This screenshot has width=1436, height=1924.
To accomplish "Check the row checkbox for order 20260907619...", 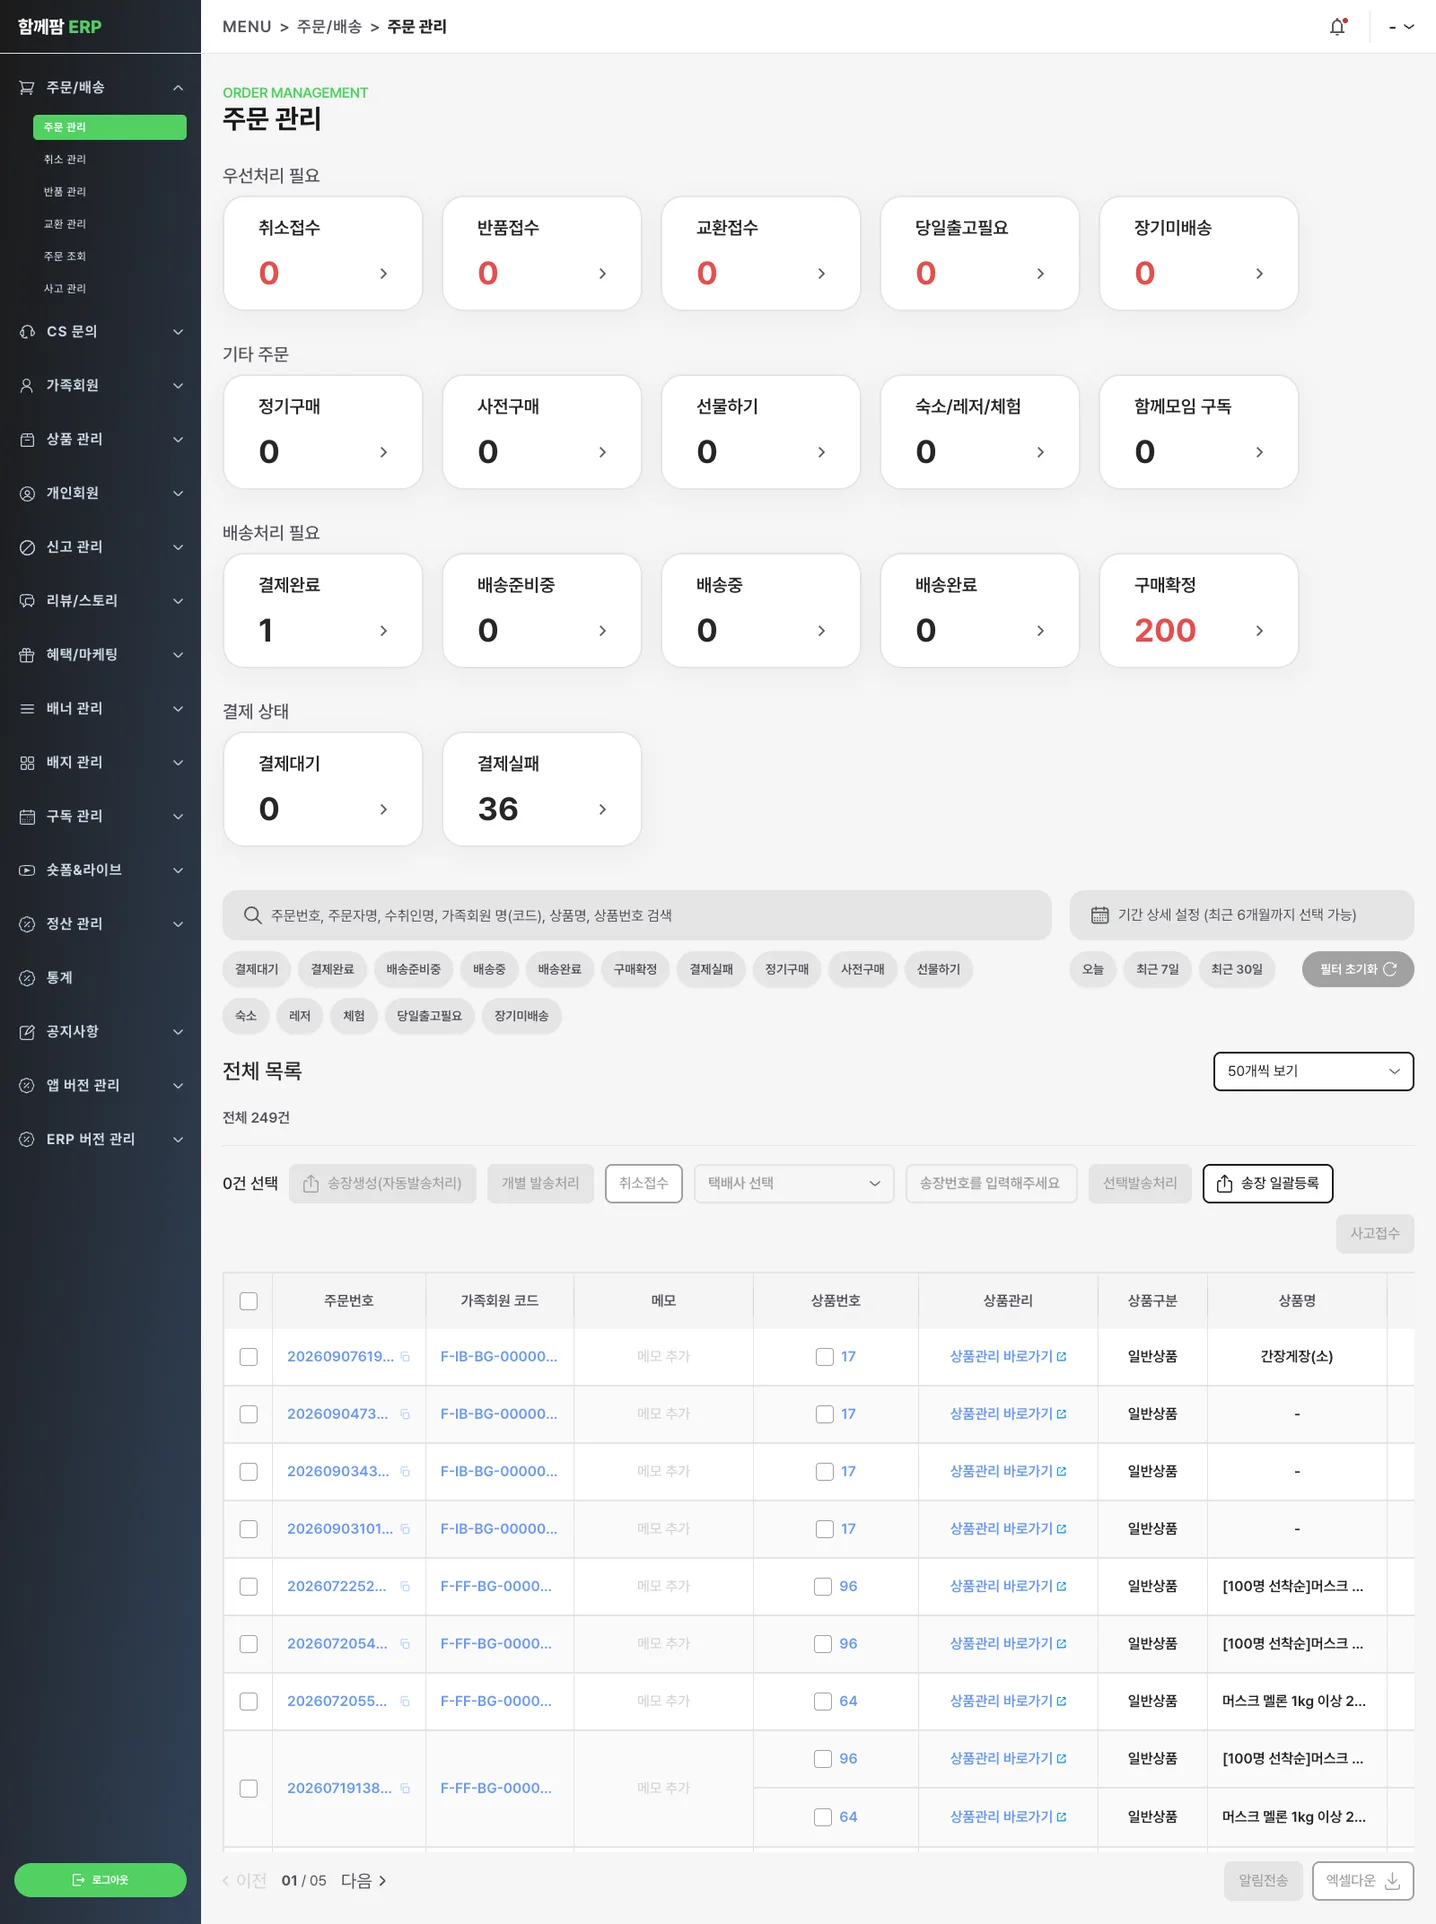I will tap(249, 1357).
